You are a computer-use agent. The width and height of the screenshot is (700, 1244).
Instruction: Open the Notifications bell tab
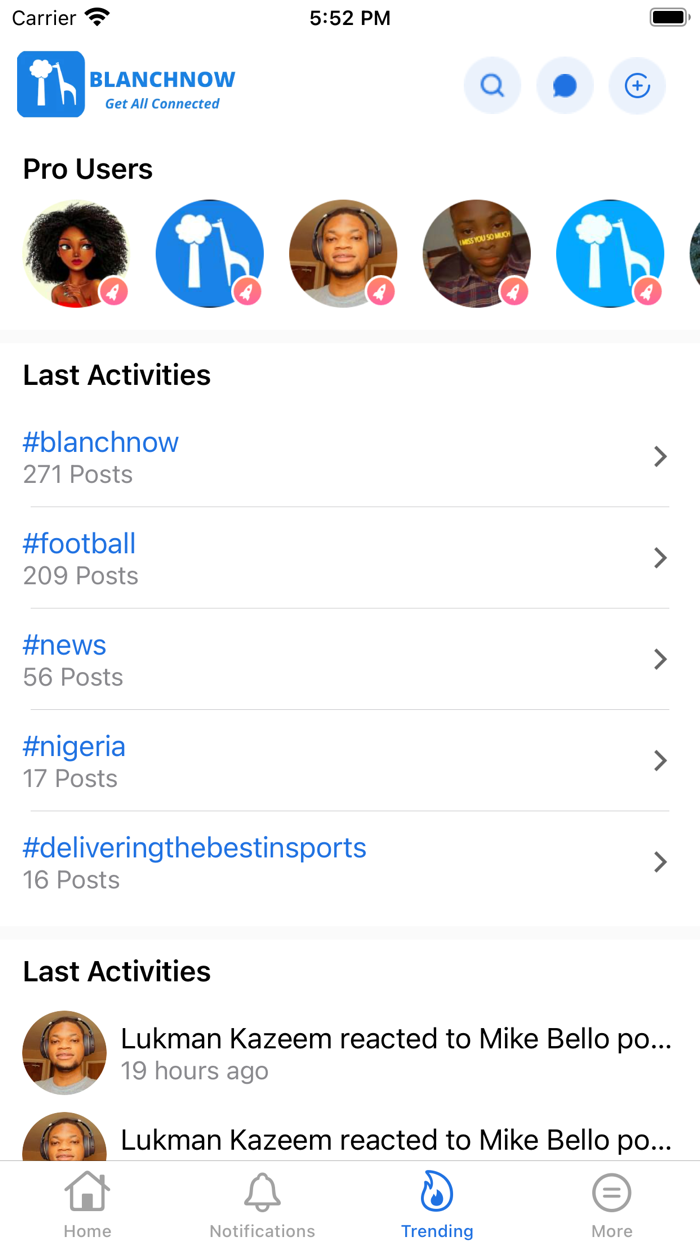pyautogui.click(x=262, y=1203)
